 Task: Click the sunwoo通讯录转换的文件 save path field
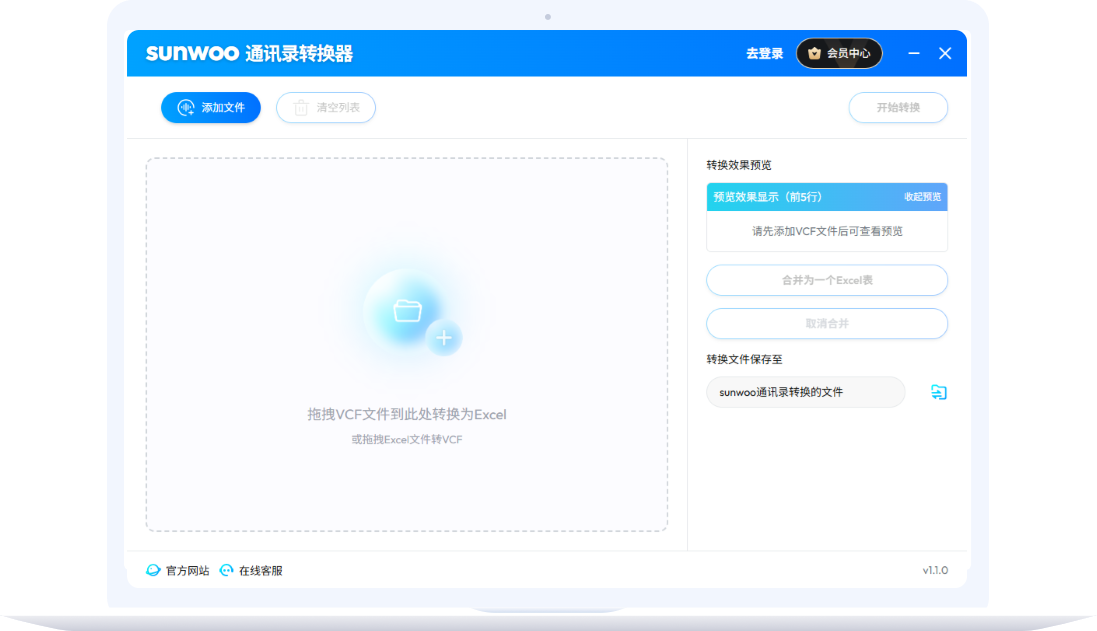click(x=805, y=391)
